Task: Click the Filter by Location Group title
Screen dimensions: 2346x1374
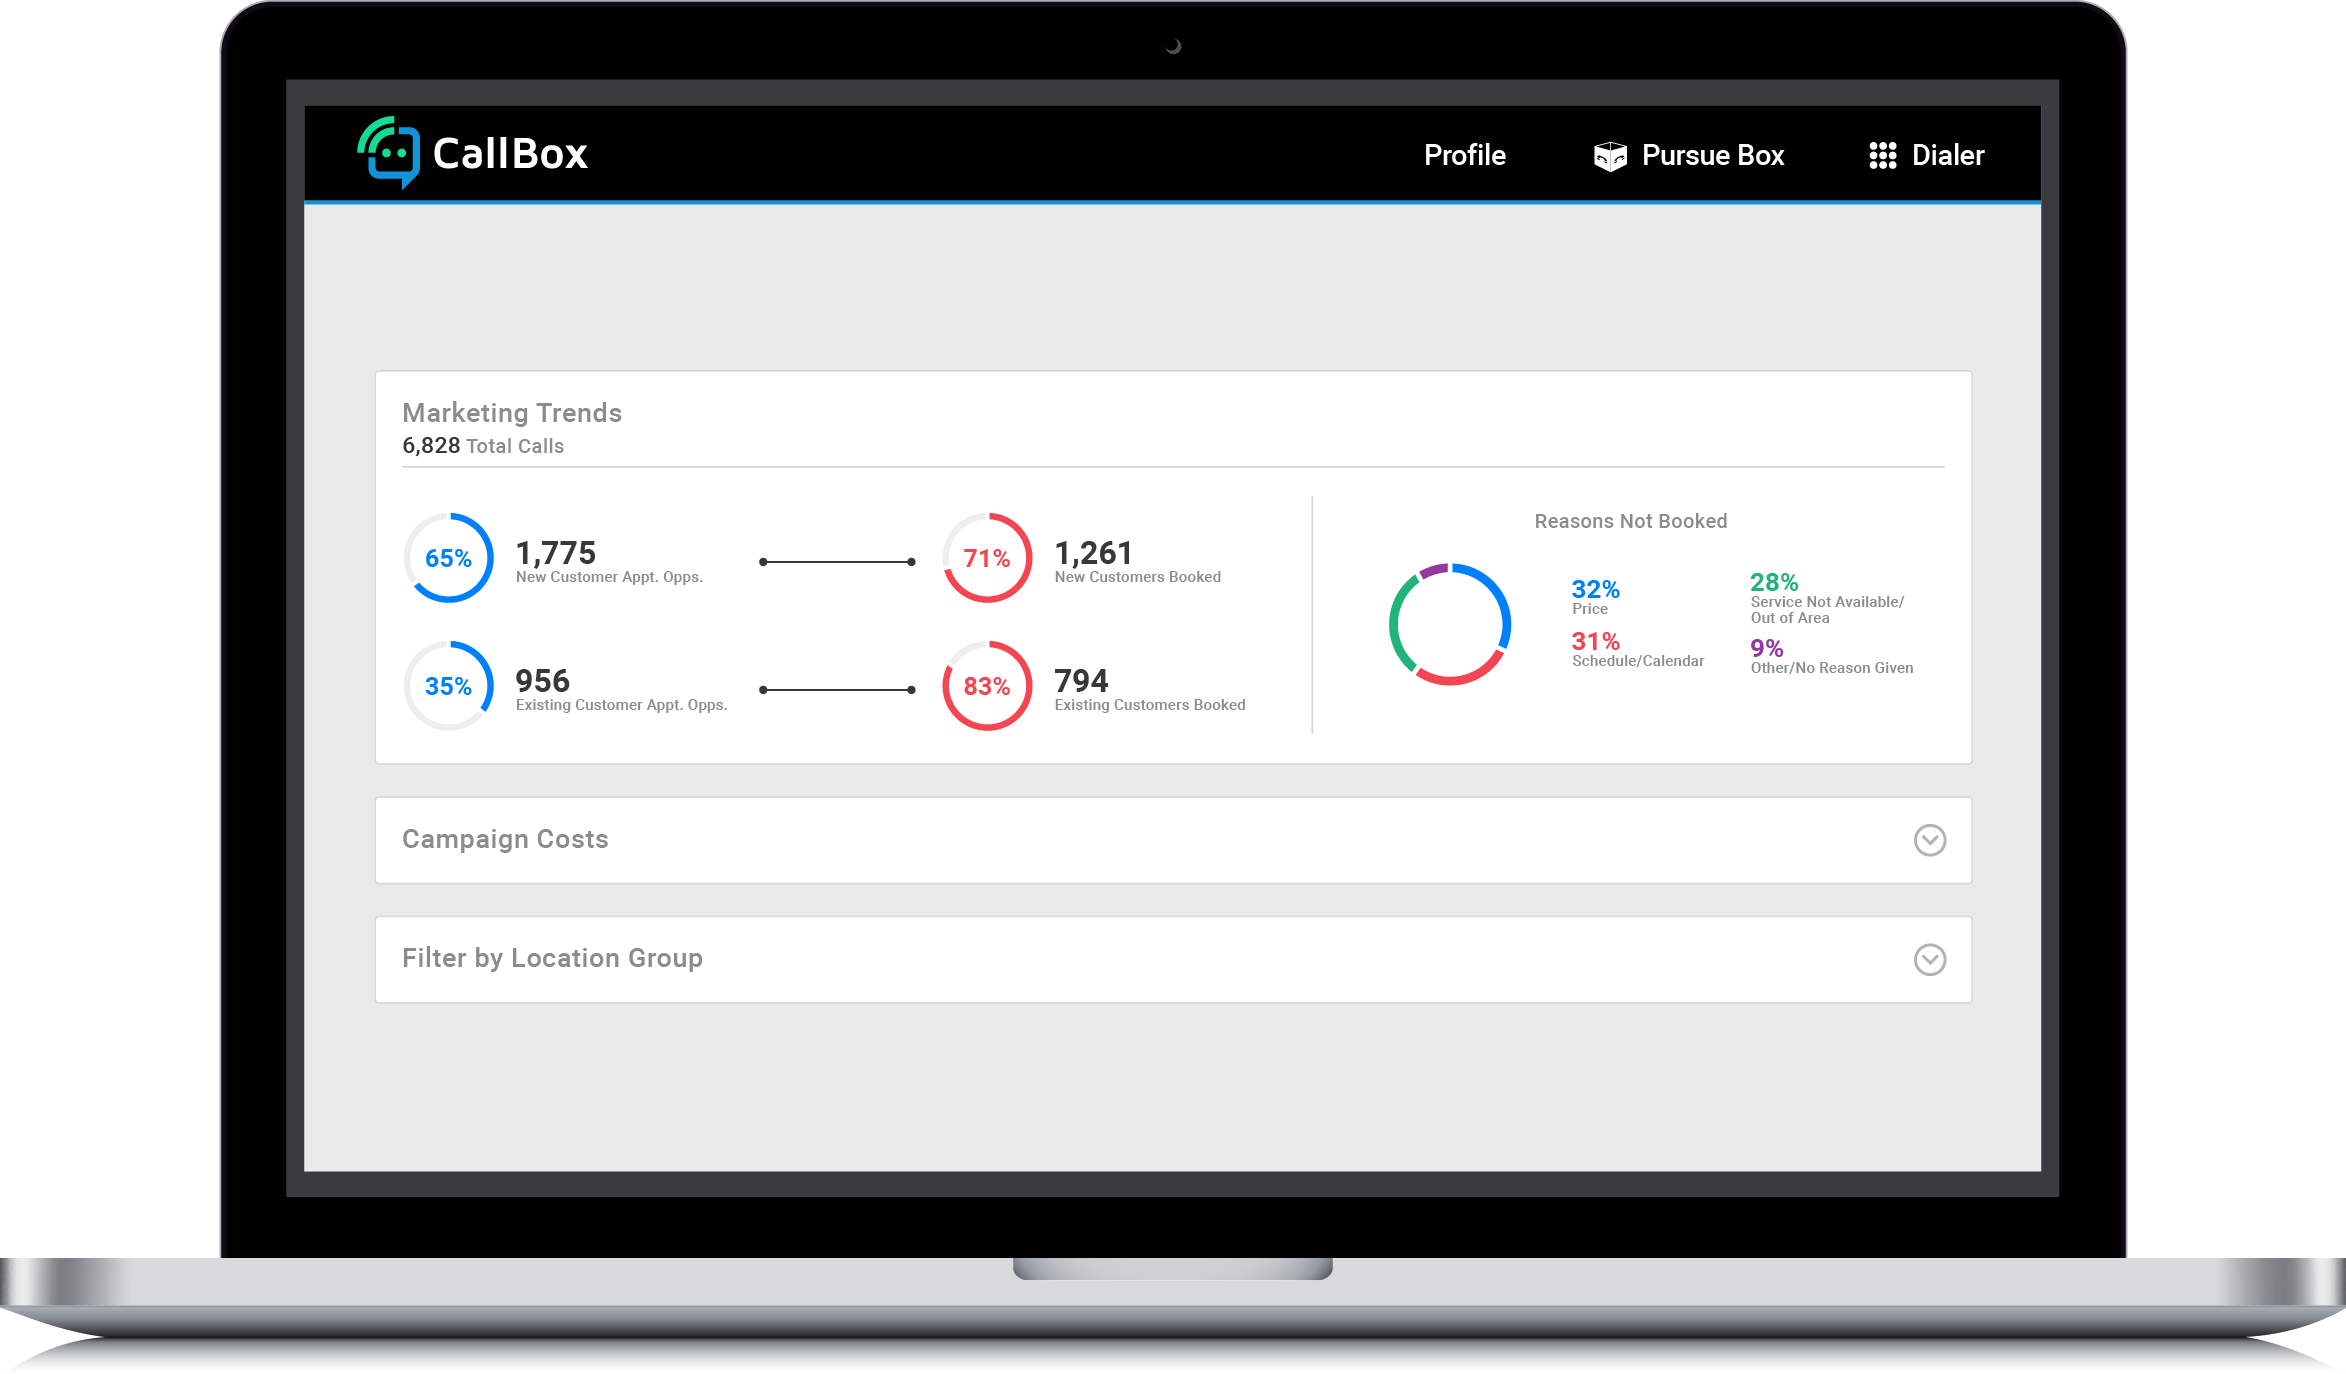Action: click(x=552, y=959)
